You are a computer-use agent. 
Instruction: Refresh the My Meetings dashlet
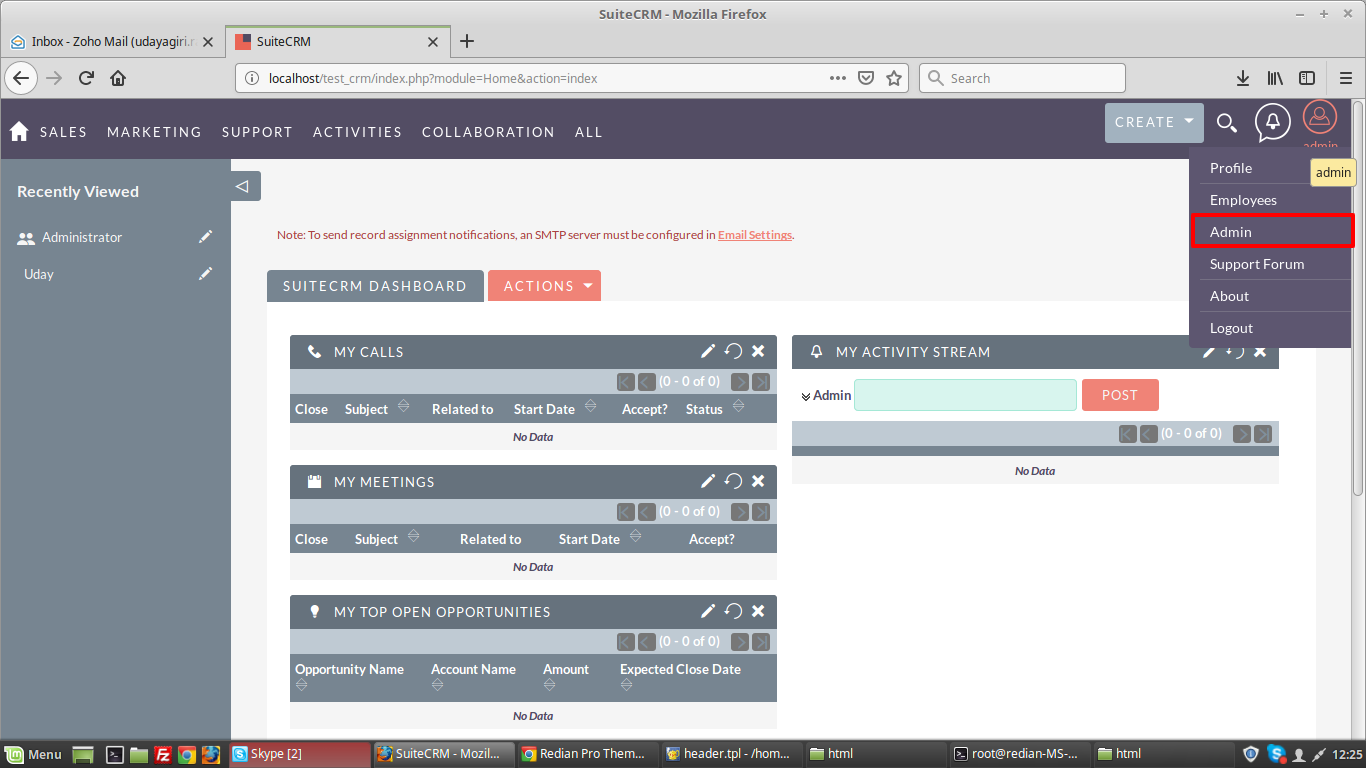click(733, 481)
